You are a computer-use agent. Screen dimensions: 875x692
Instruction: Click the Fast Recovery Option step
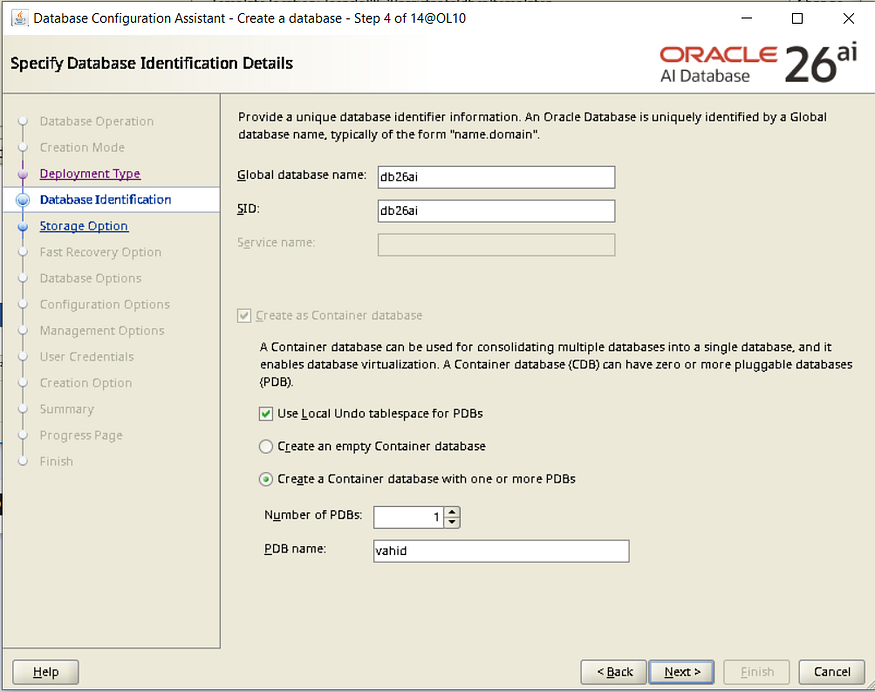(x=100, y=252)
